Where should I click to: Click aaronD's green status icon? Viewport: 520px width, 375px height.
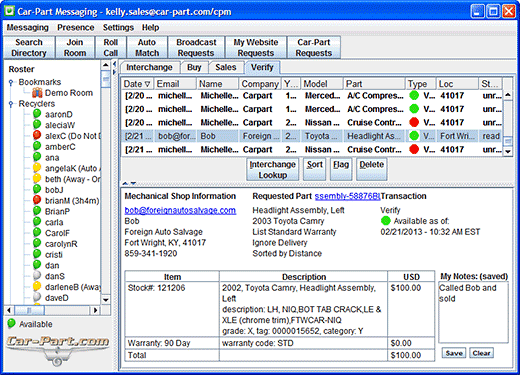[x=37, y=114]
